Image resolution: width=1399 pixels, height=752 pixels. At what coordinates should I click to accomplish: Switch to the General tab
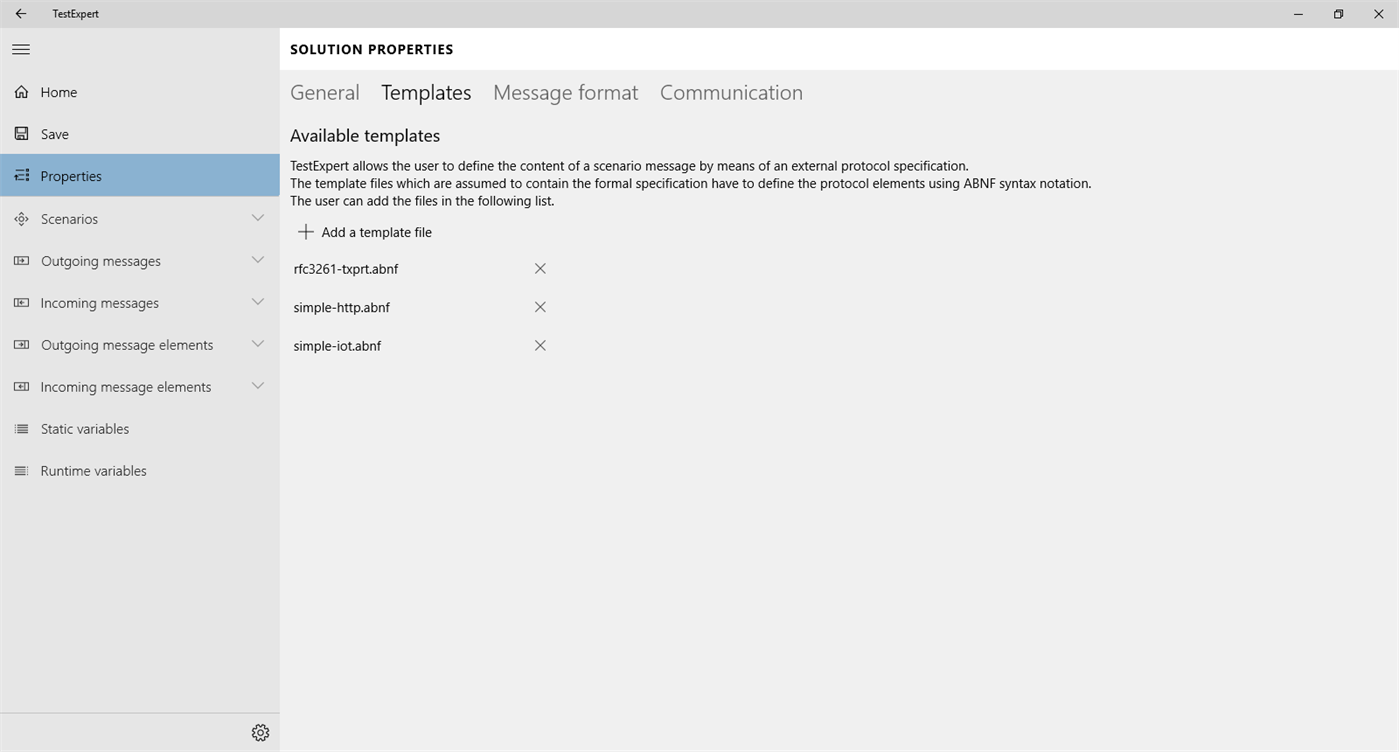click(324, 93)
